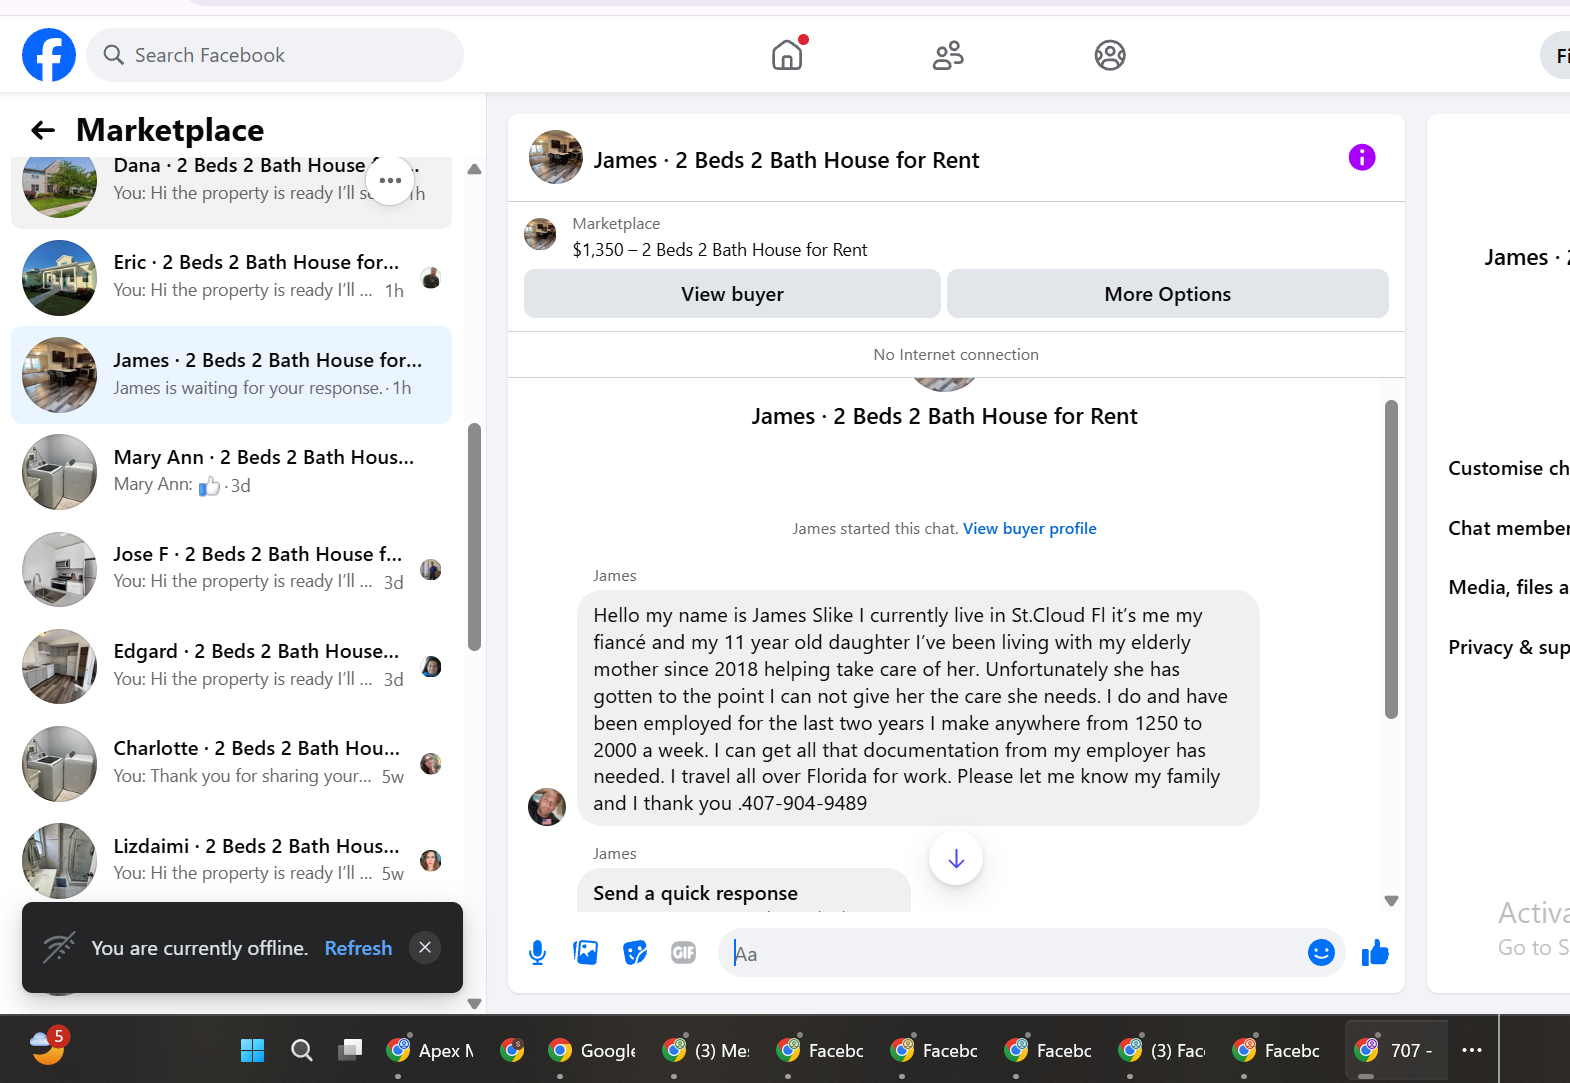Expand Privacy & support section
This screenshot has width=1570, height=1083.
coord(1508,647)
